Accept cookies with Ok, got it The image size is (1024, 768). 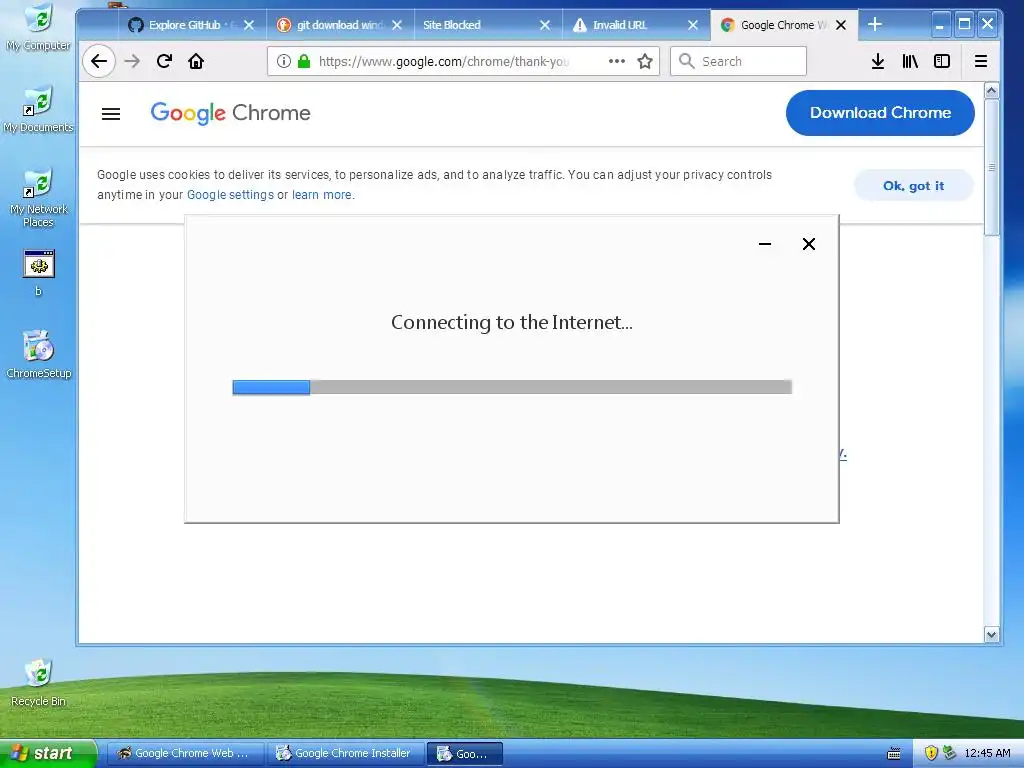coord(913,186)
